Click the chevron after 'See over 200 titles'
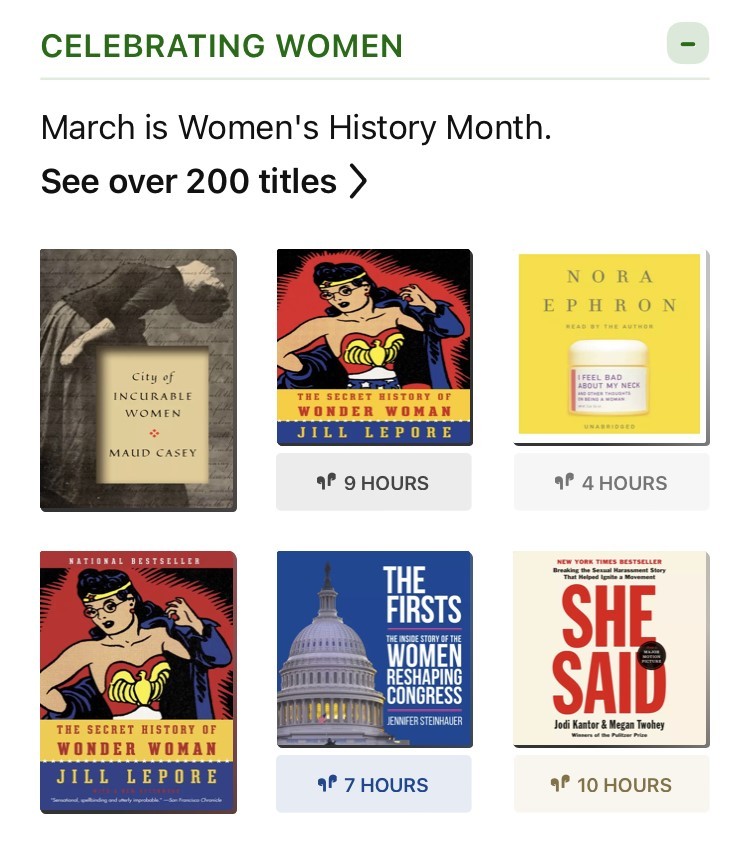 (360, 181)
